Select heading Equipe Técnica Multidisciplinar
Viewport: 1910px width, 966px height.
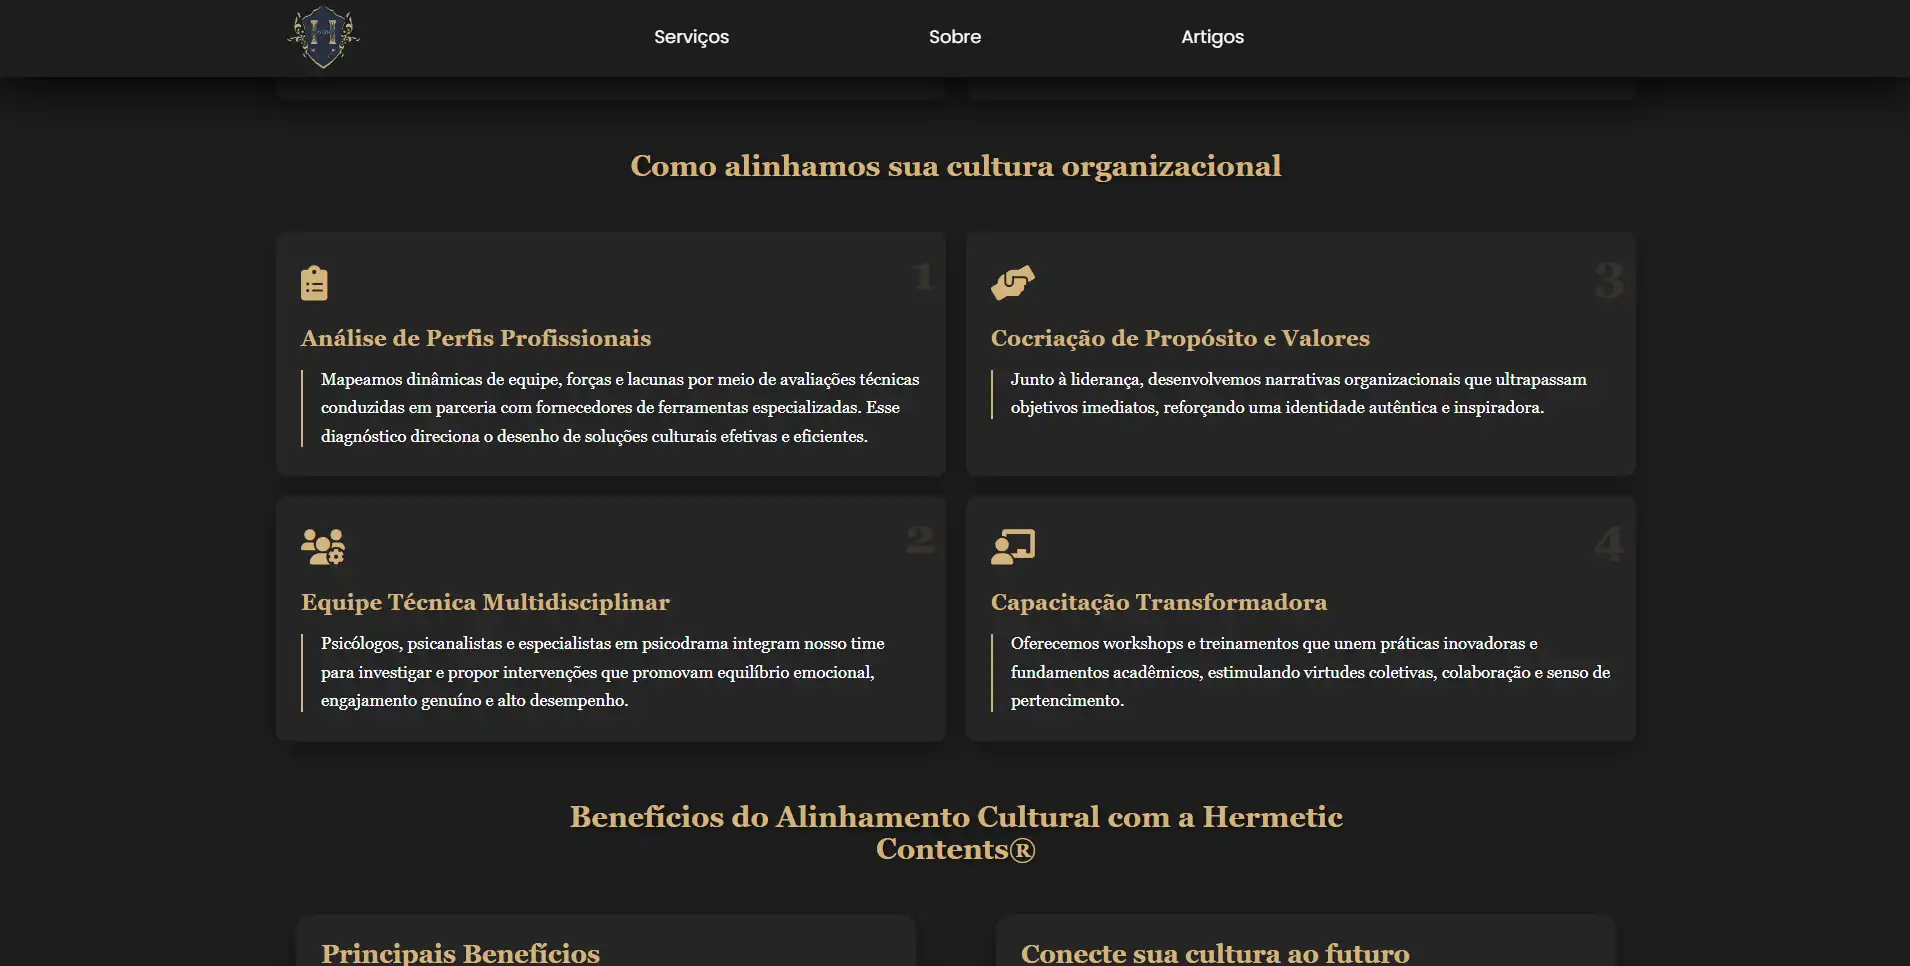click(x=485, y=602)
